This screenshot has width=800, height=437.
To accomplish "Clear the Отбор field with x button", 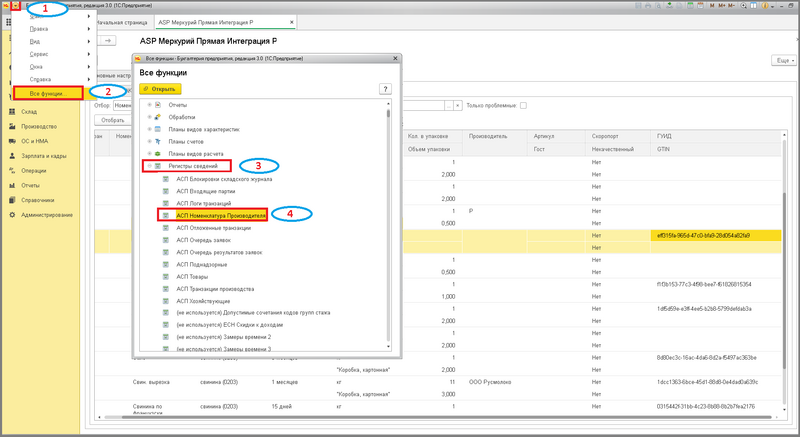I will 458,106.
